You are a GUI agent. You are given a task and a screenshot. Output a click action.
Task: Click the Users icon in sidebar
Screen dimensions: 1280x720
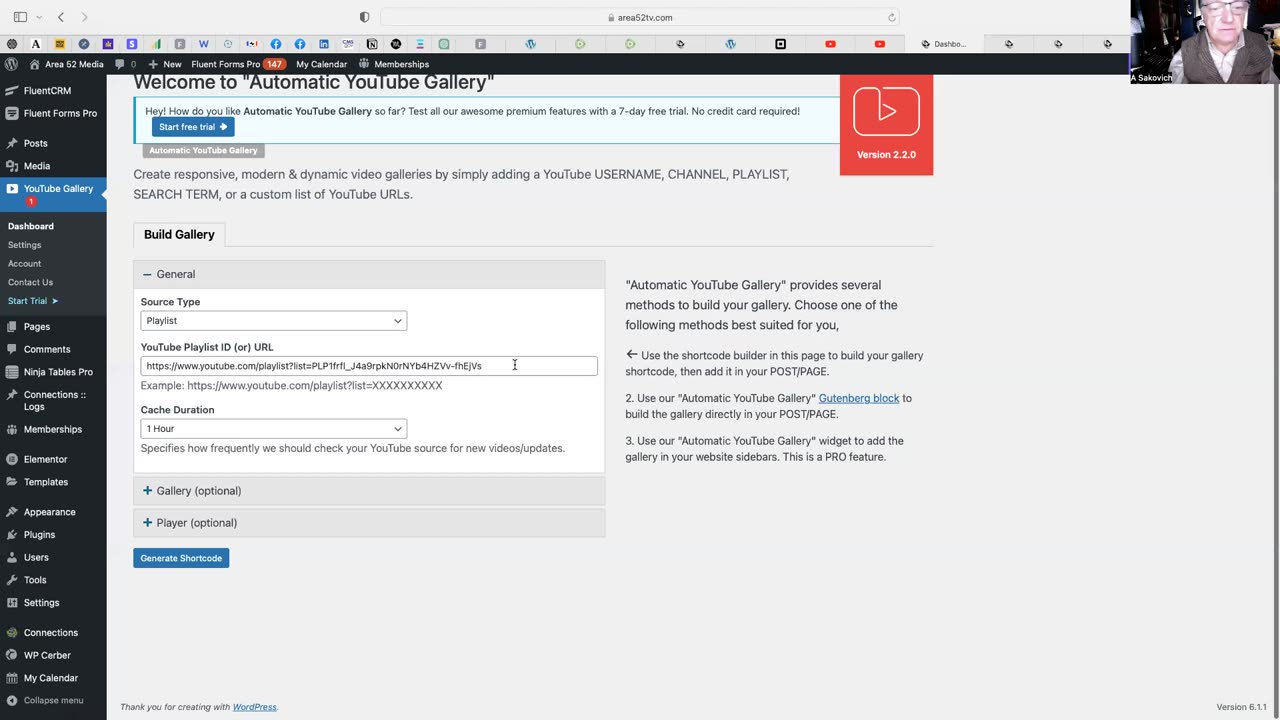coord(12,557)
